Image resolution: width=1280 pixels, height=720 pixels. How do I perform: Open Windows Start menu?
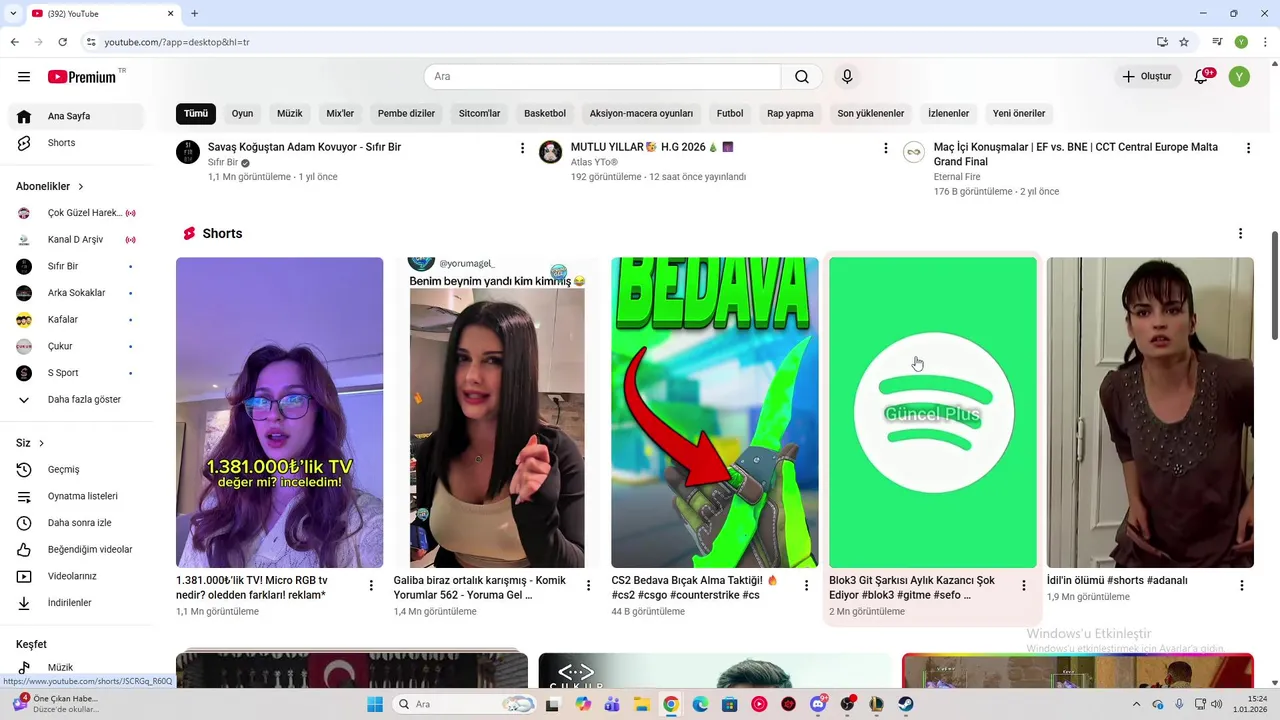(x=374, y=704)
